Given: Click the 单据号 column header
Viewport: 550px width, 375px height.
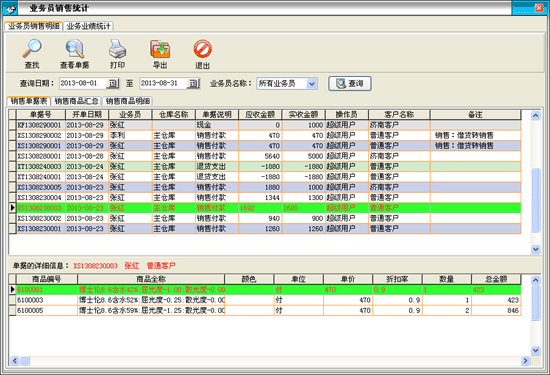Looking at the screenshot, I should click(41, 115).
